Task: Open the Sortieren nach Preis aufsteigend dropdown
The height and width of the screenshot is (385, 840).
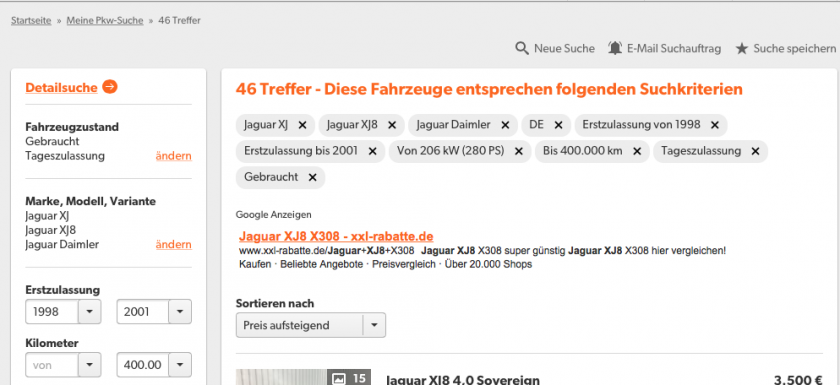Action: click(x=311, y=325)
